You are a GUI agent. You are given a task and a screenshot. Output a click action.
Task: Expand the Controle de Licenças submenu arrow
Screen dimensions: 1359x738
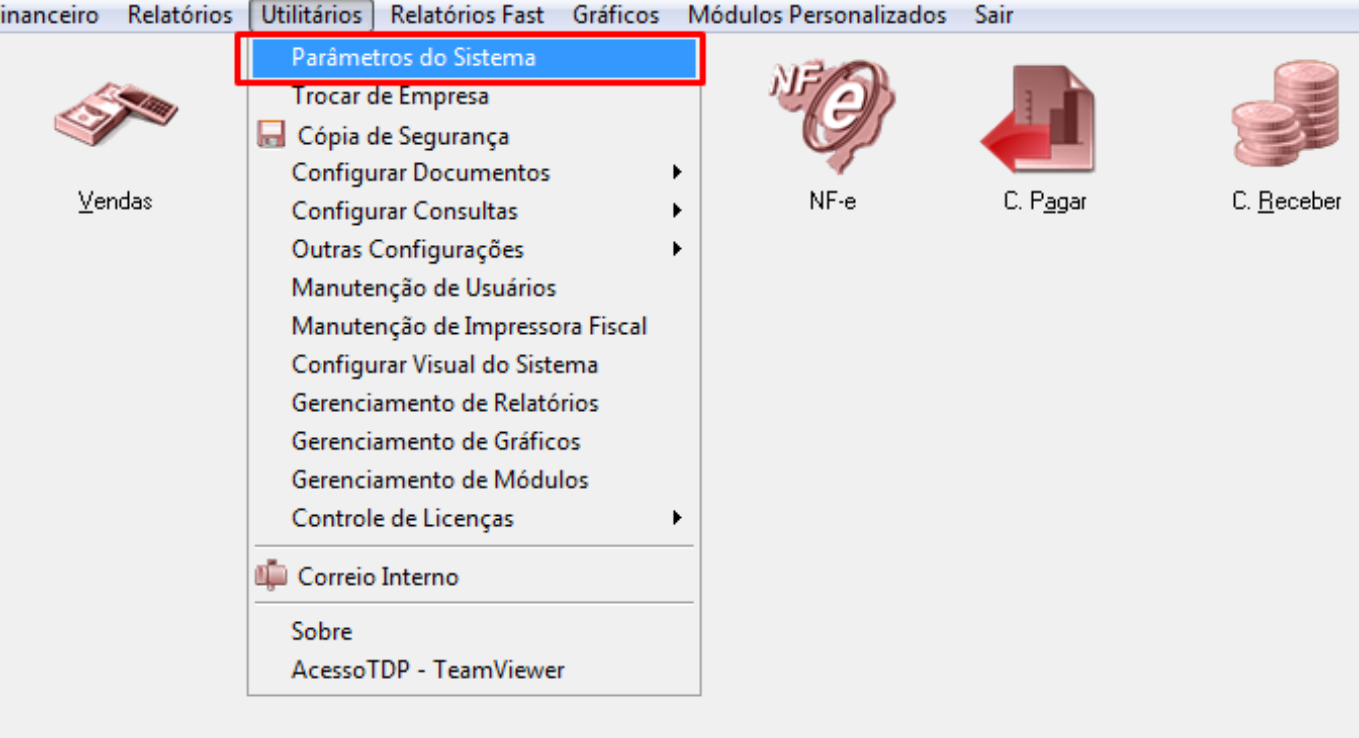pyautogui.click(x=677, y=518)
